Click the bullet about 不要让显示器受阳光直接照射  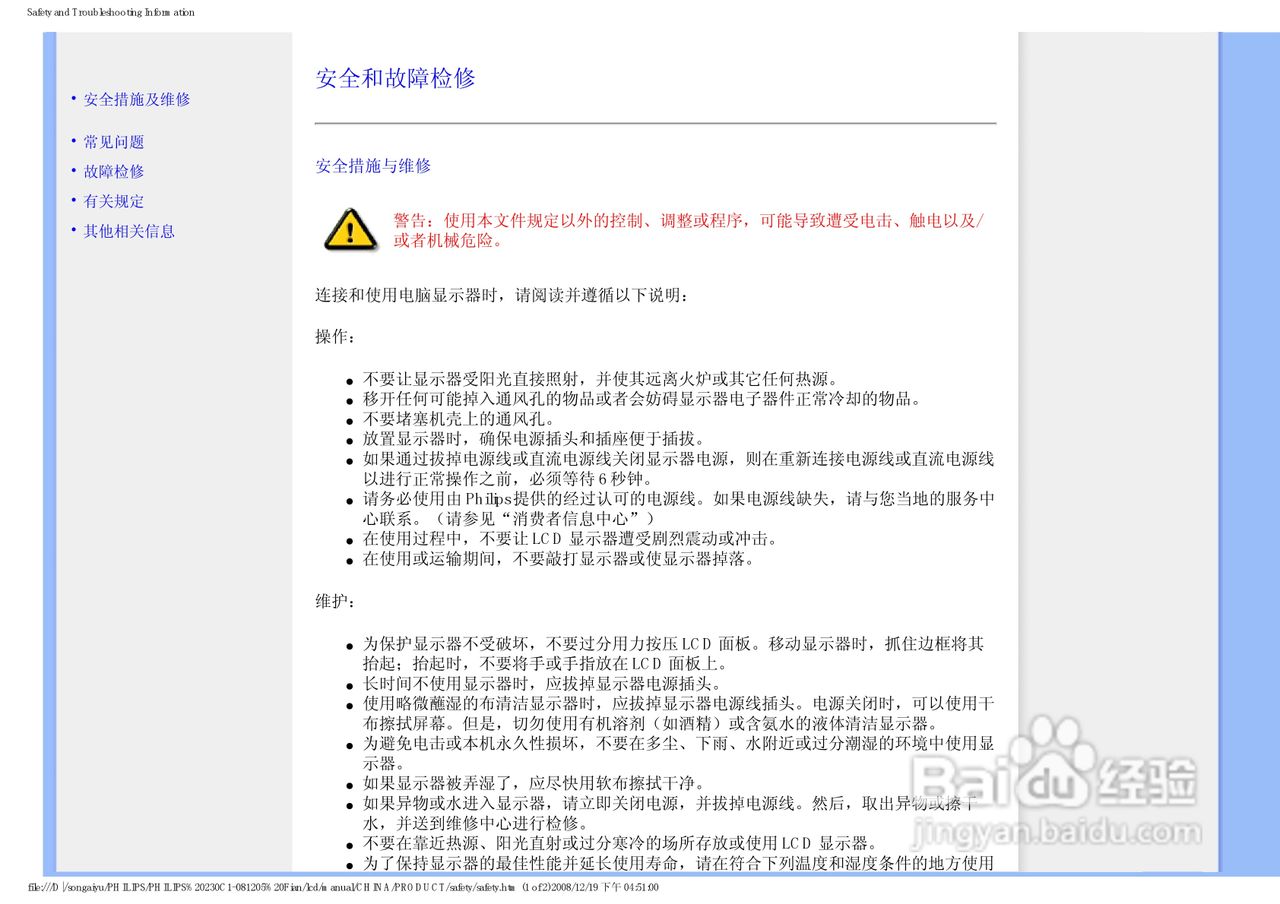point(600,379)
